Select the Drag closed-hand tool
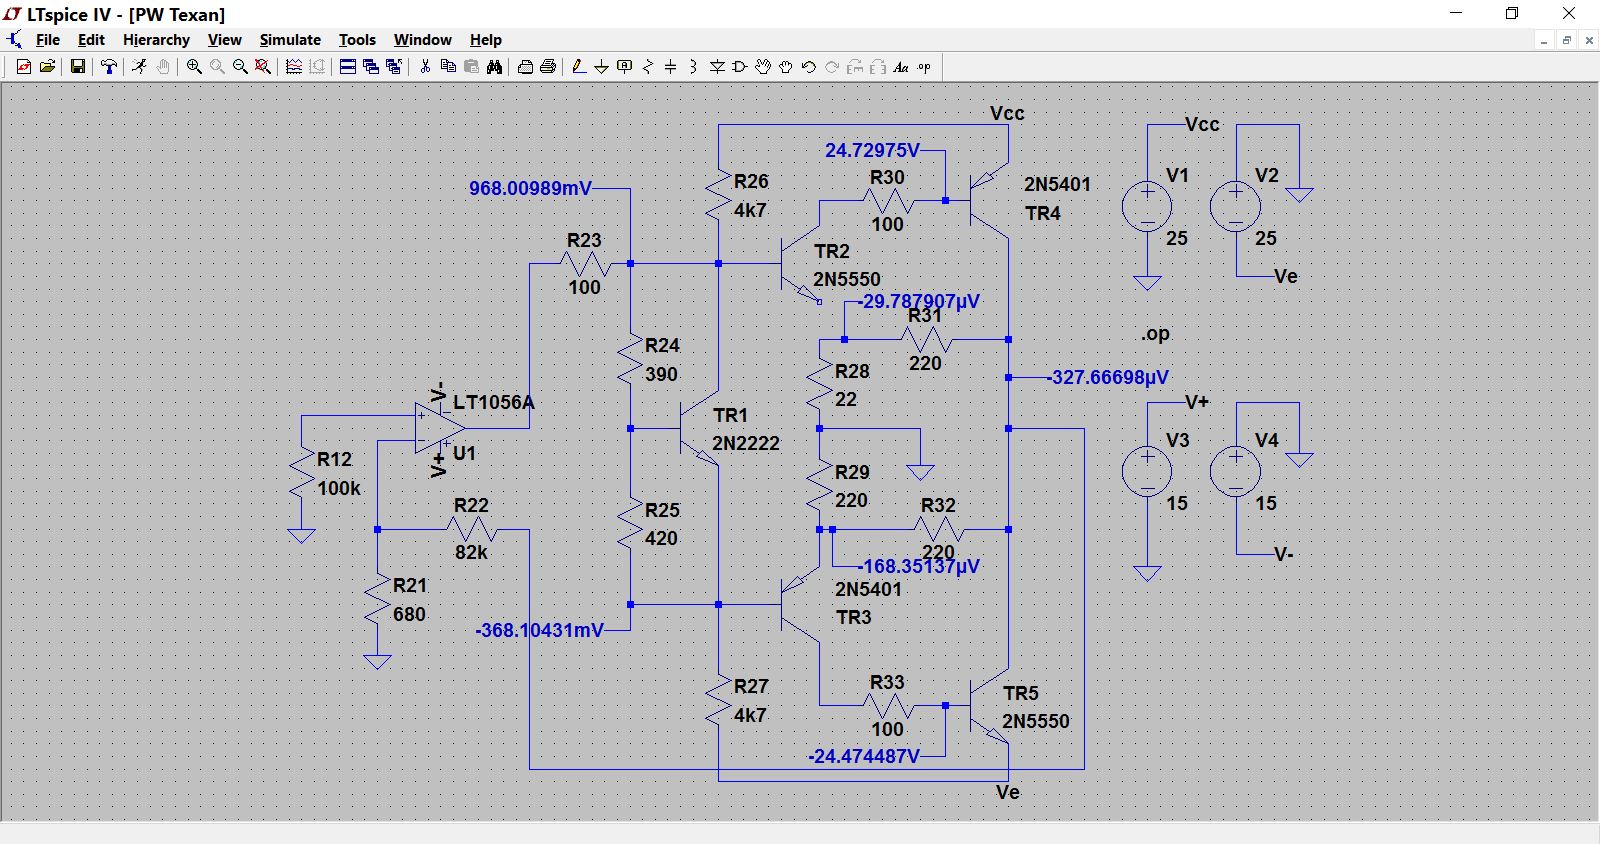Screen dimensions: 1600x844 pyautogui.click(x=786, y=67)
